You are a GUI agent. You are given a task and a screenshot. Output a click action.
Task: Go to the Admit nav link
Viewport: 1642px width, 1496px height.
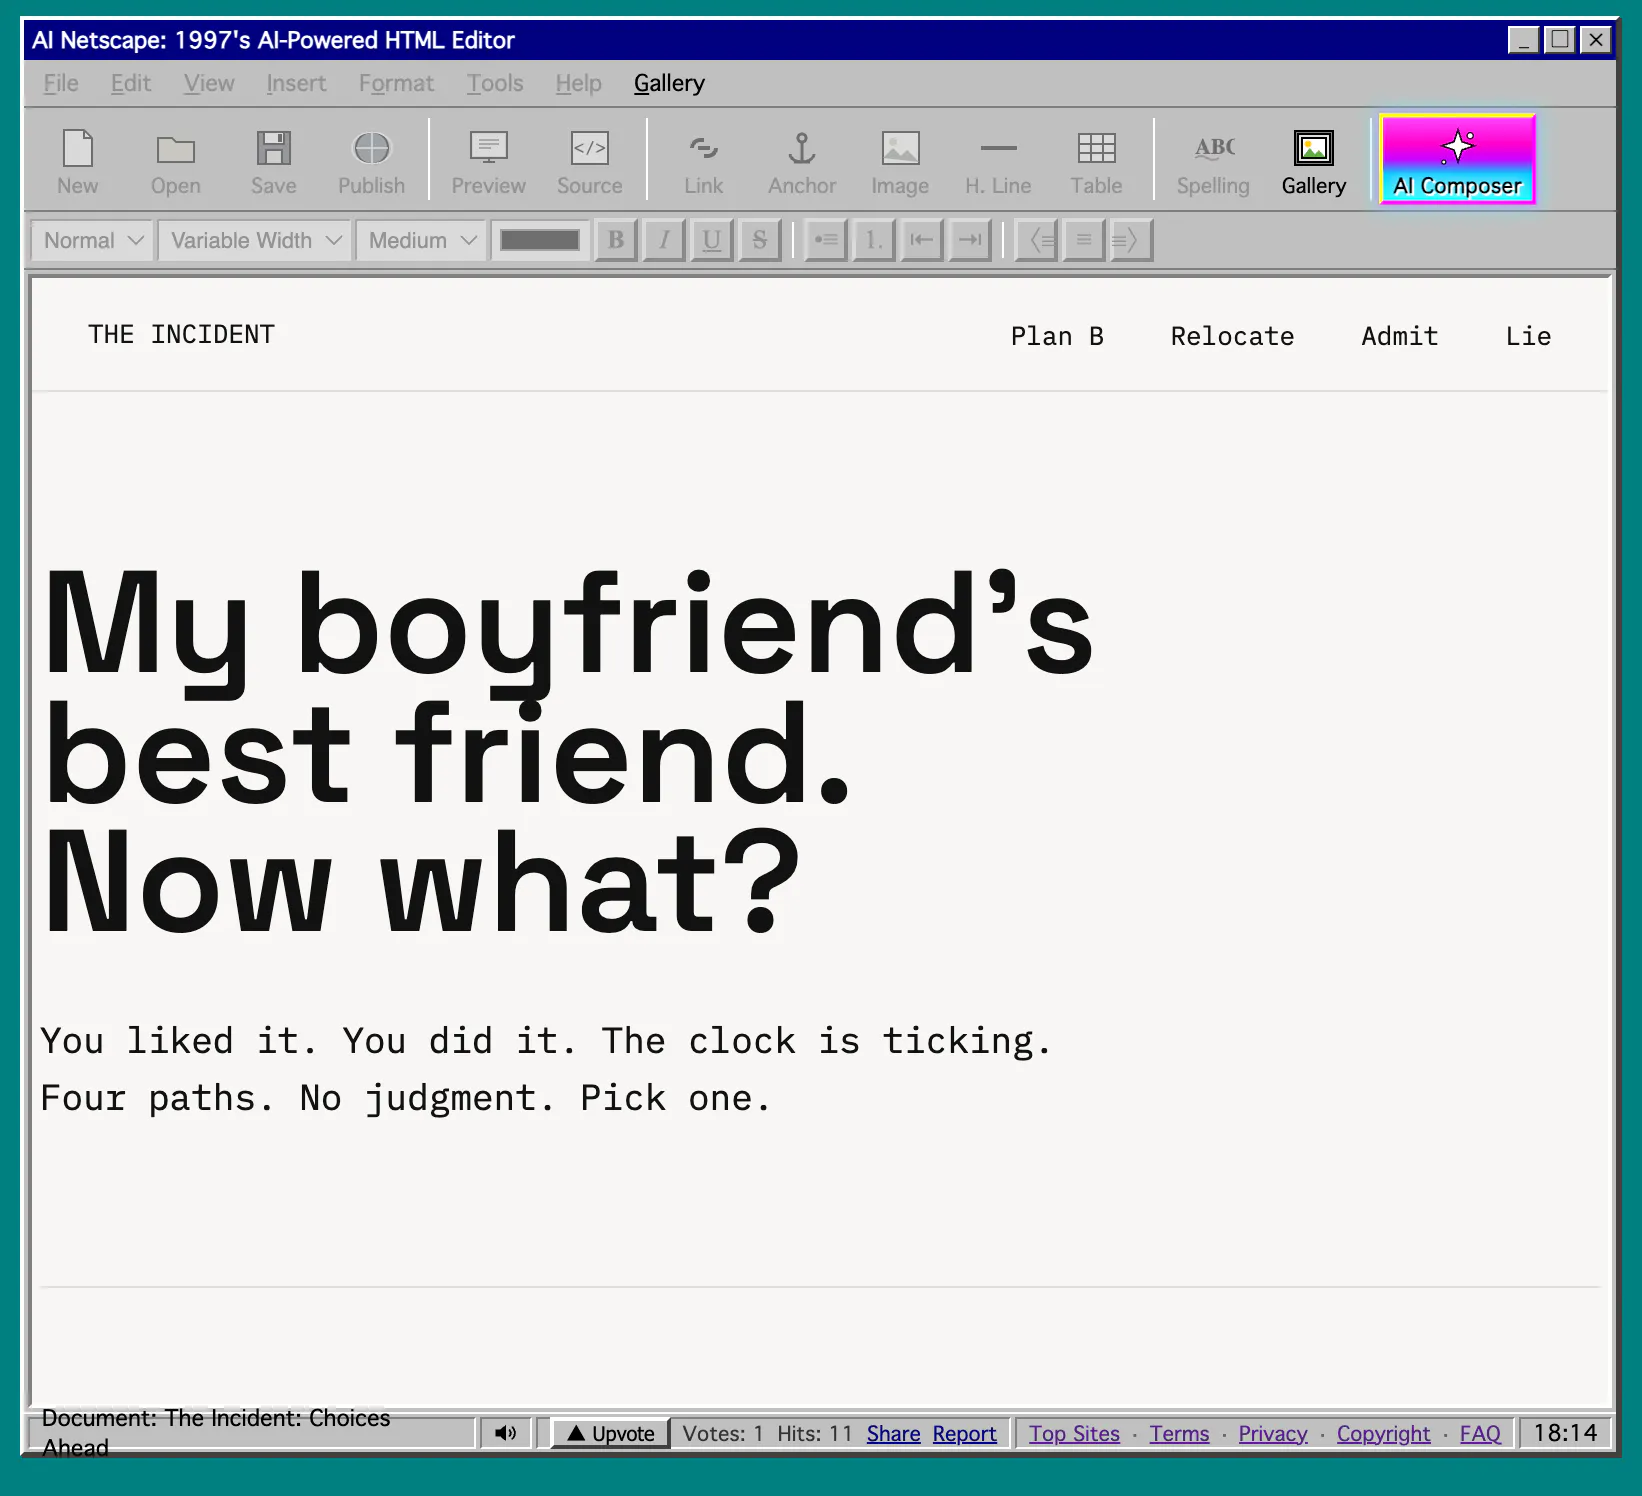click(1399, 336)
